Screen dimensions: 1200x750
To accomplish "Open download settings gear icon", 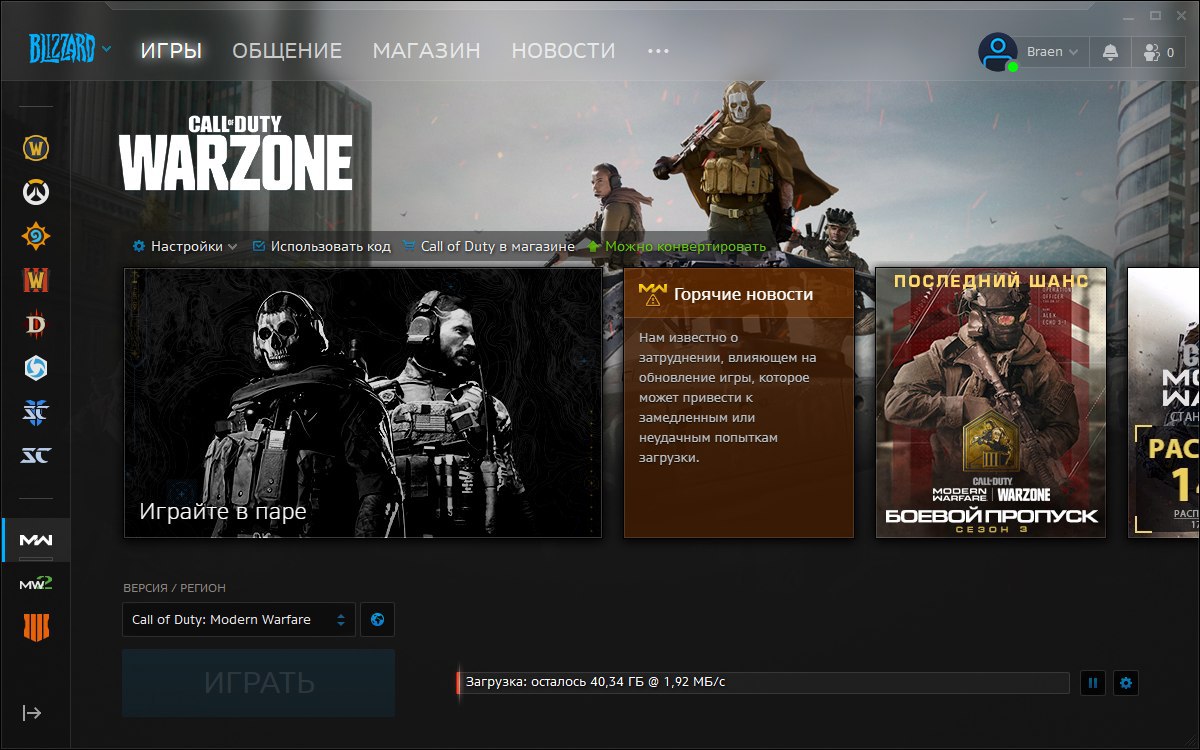I will pyautogui.click(x=1126, y=683).
